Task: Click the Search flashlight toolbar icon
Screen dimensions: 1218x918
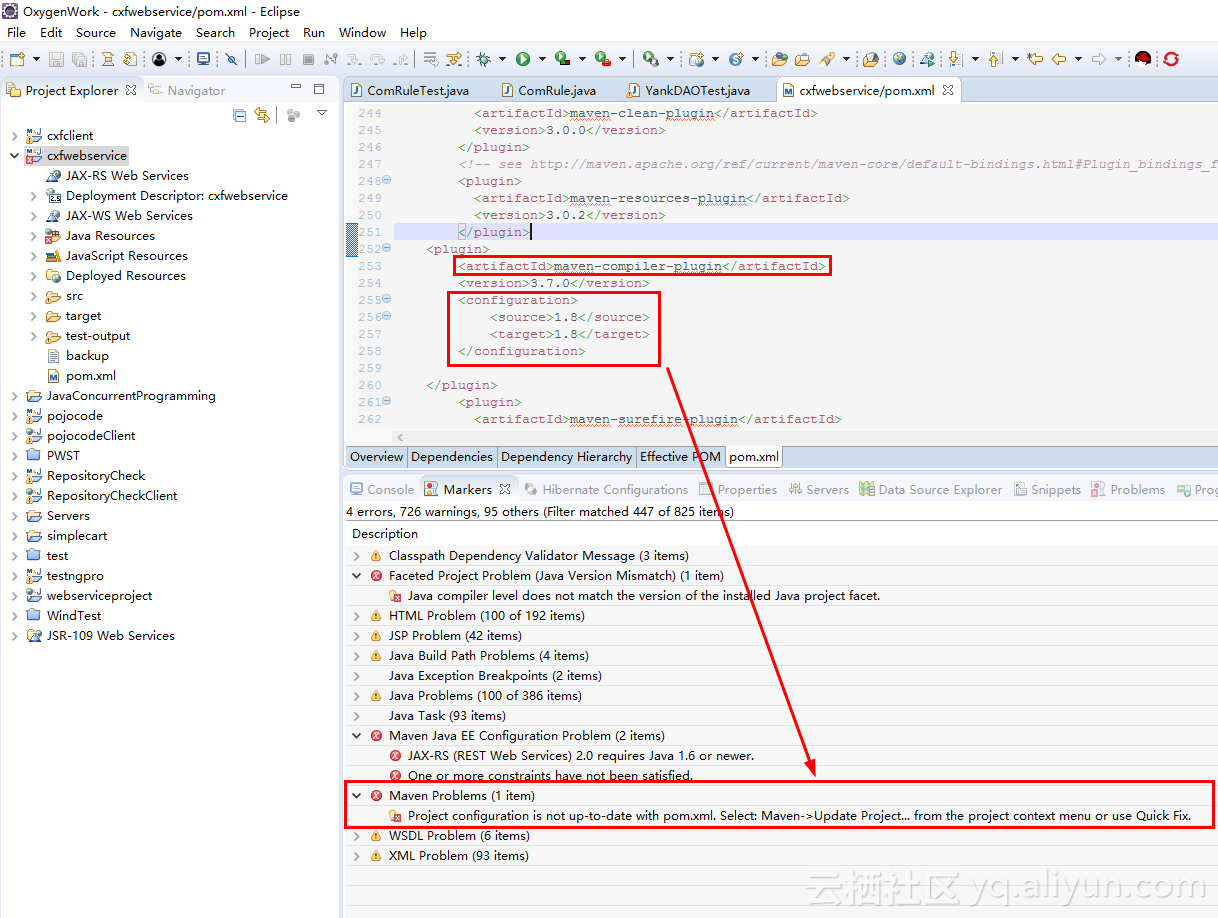Action: [827, 59]
